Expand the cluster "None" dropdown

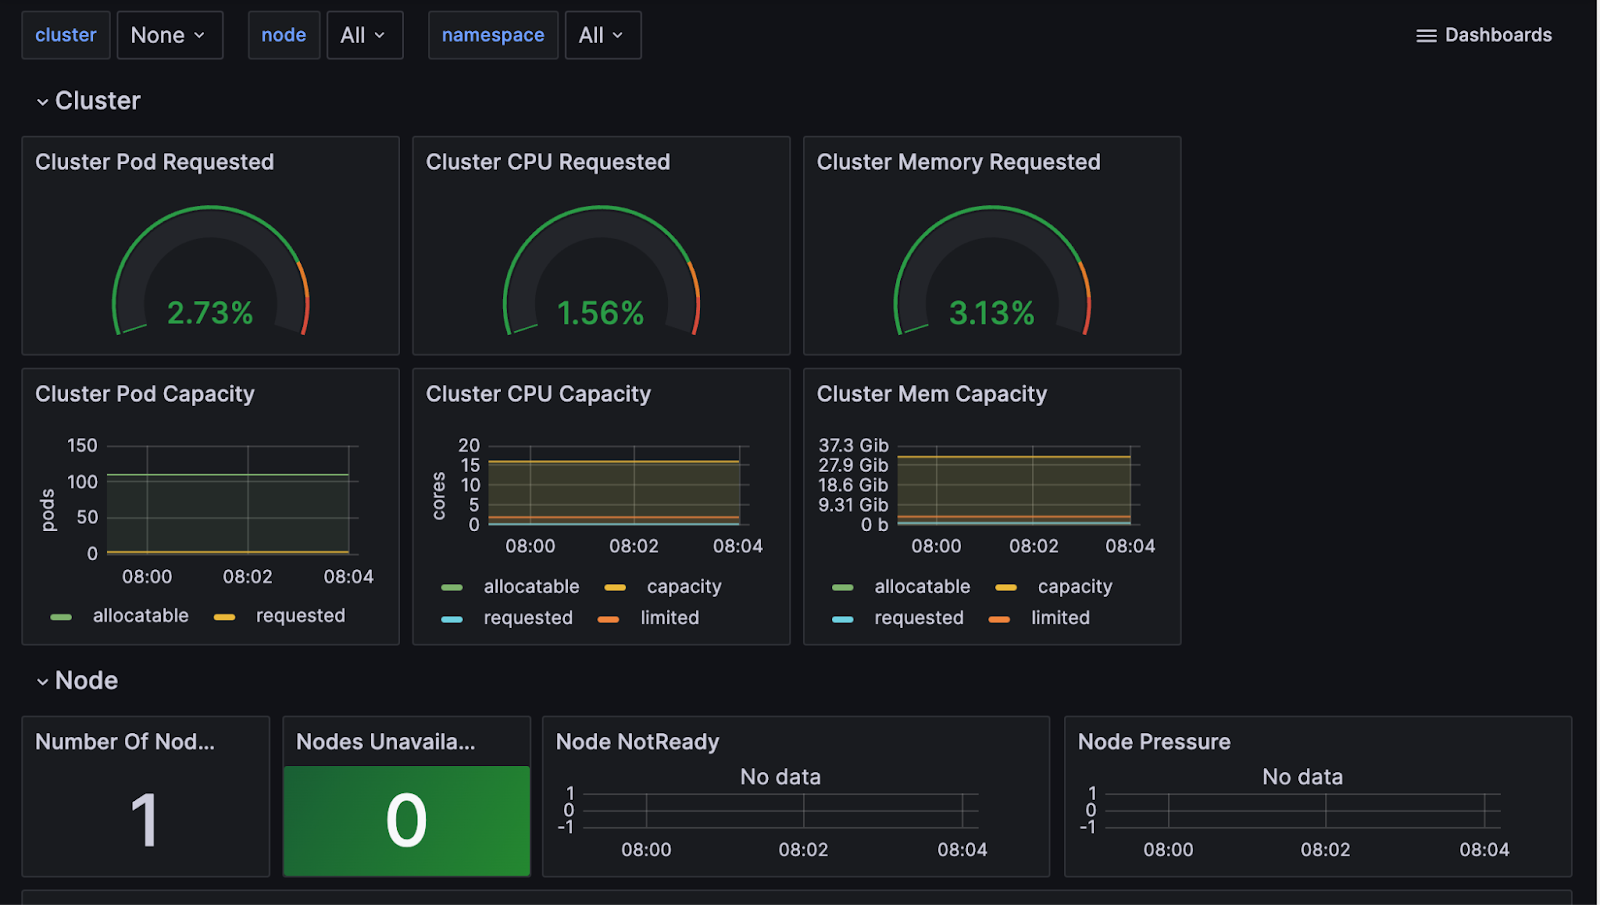(x=168, y=34)
